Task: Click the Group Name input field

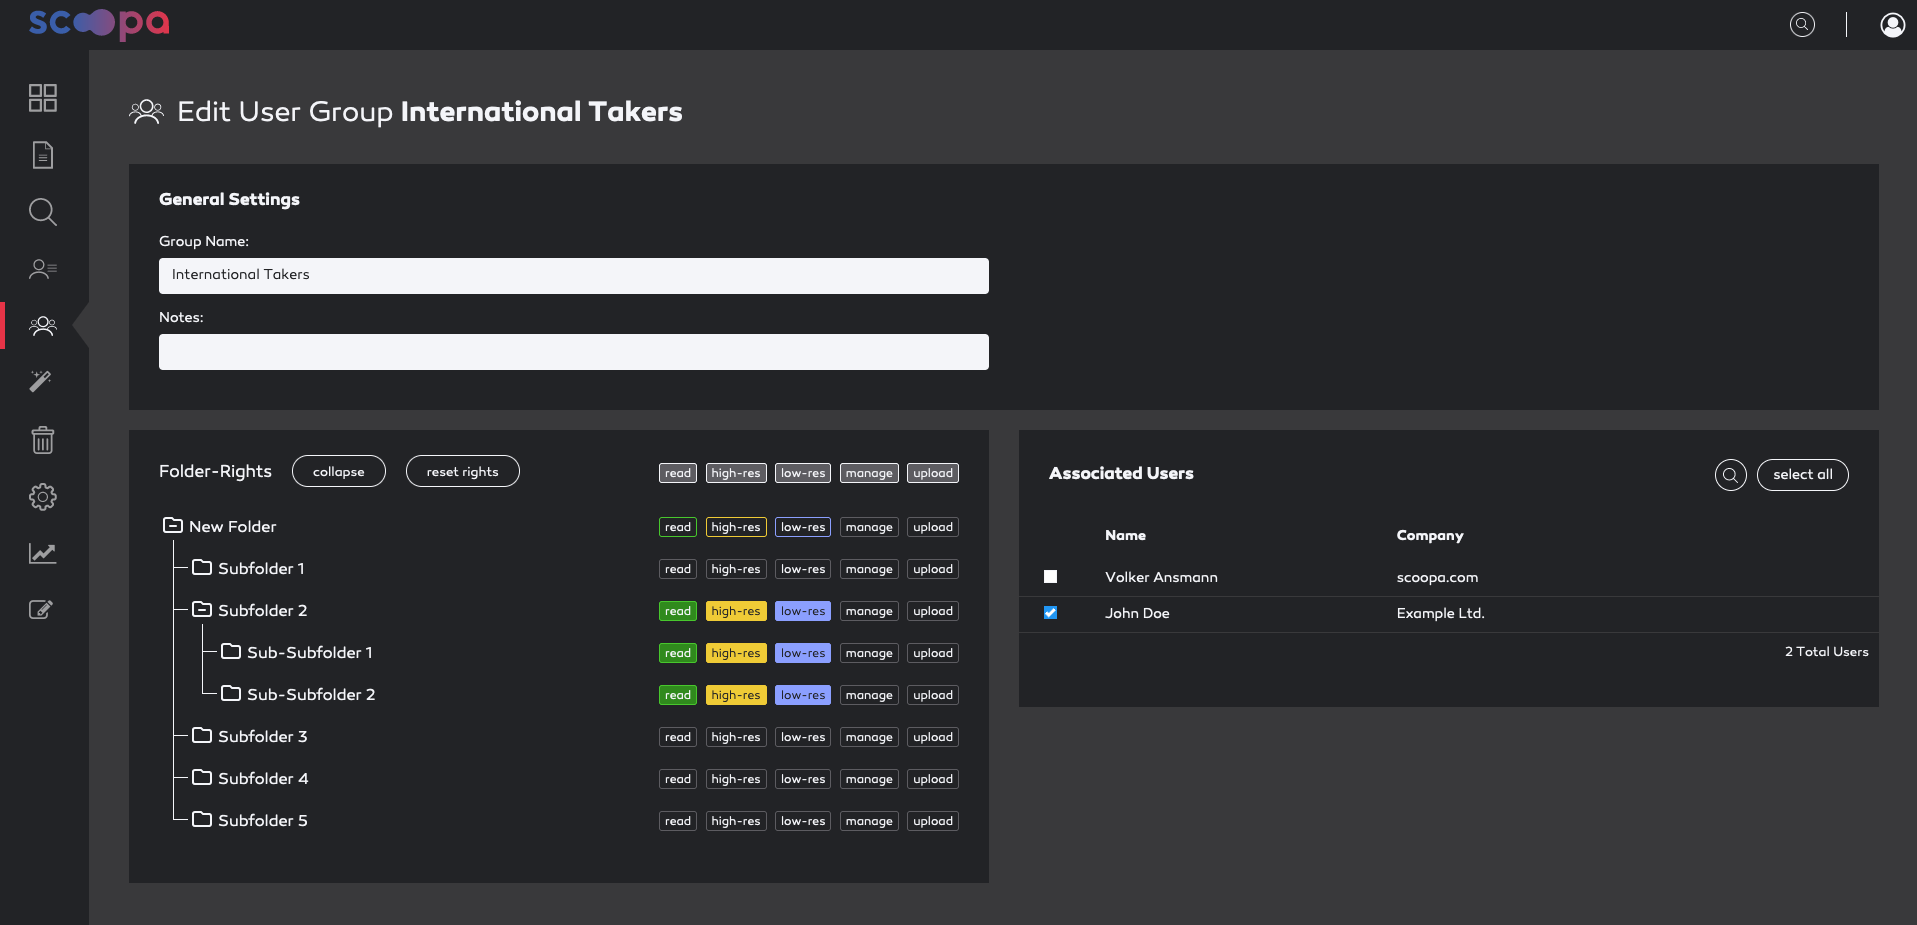Action: click(x=574, y=276)
